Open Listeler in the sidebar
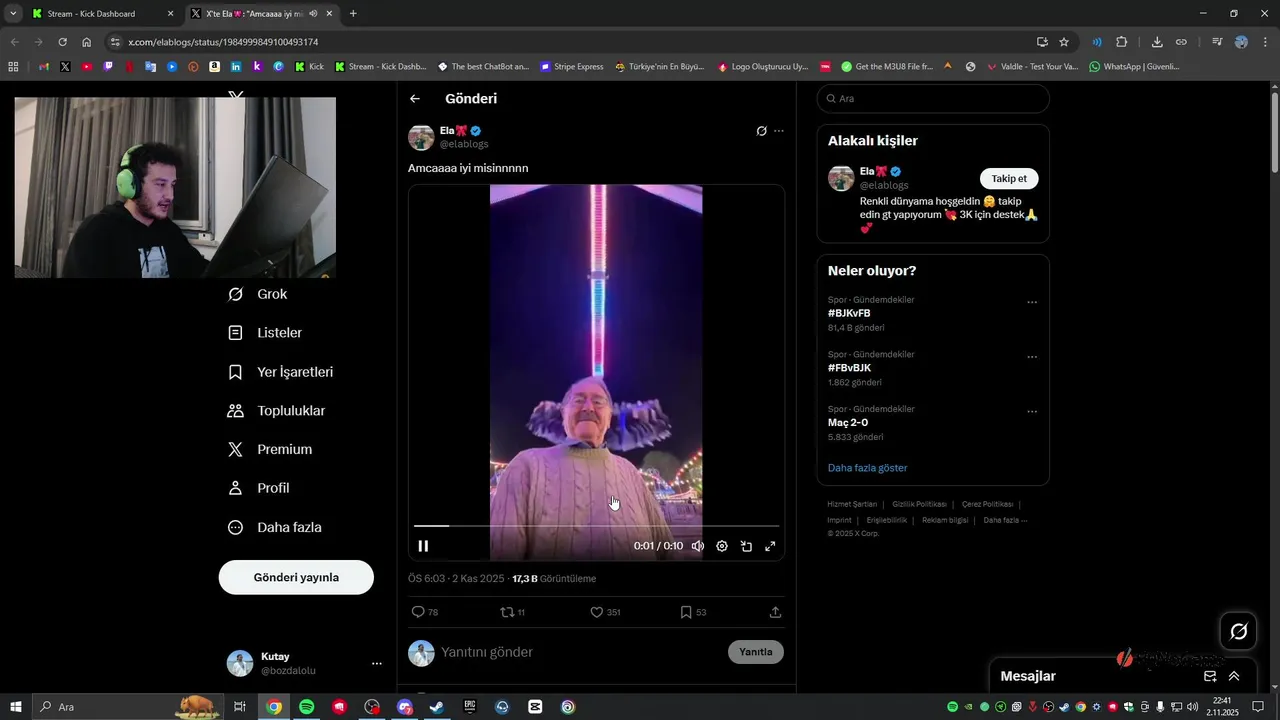Viewport: 1280px width, 720px height. pos(265,333)
